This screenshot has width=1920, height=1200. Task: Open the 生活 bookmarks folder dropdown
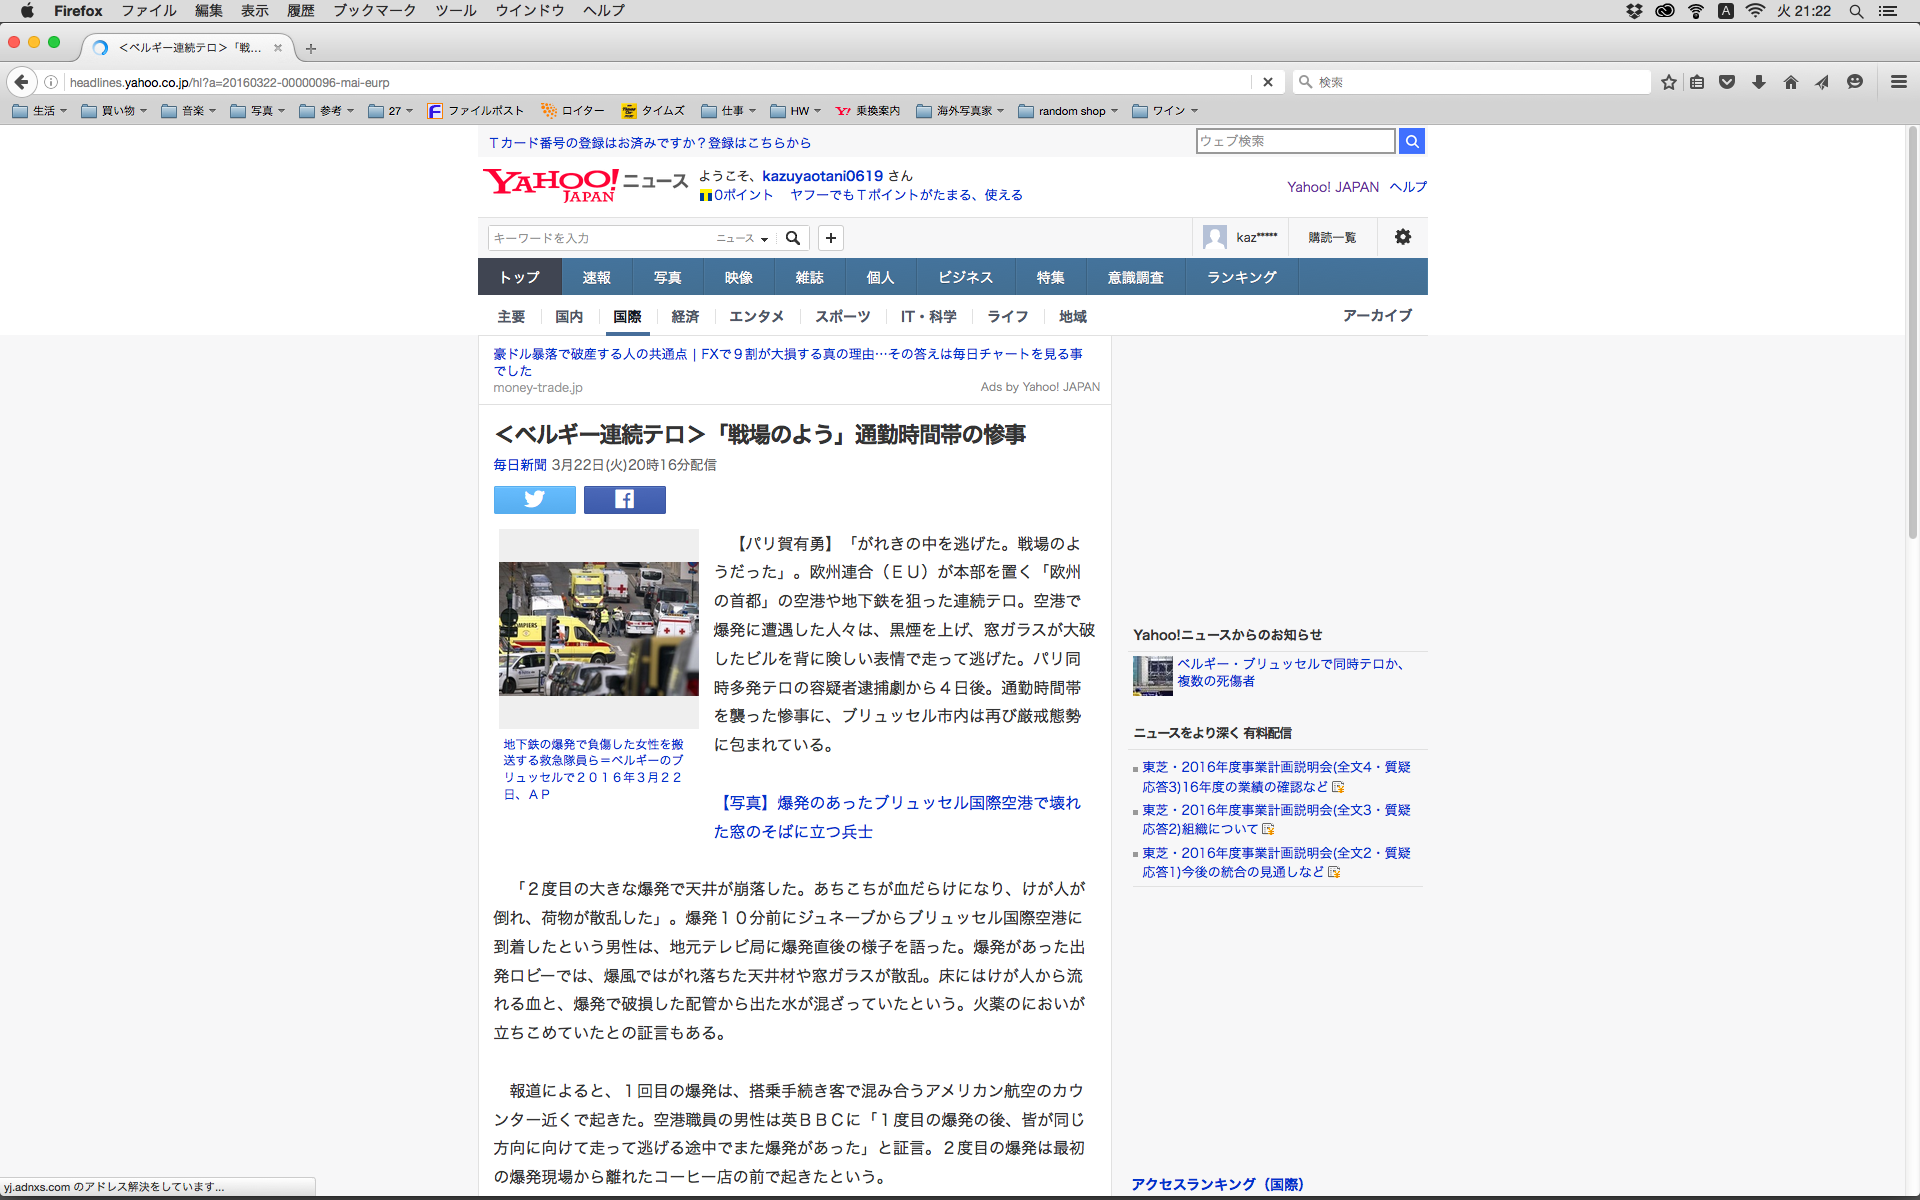(40, 111)
